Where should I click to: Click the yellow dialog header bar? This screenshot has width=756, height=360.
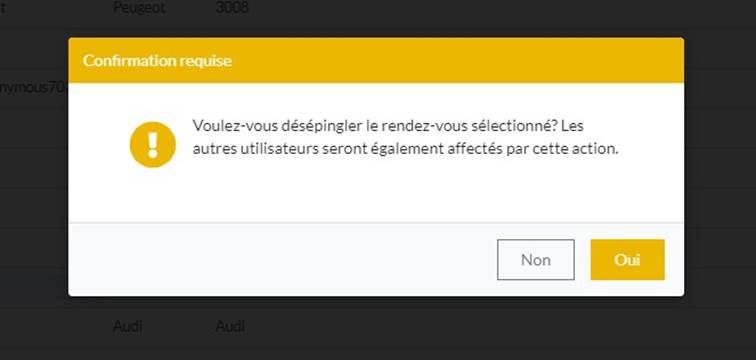(376, 60)
